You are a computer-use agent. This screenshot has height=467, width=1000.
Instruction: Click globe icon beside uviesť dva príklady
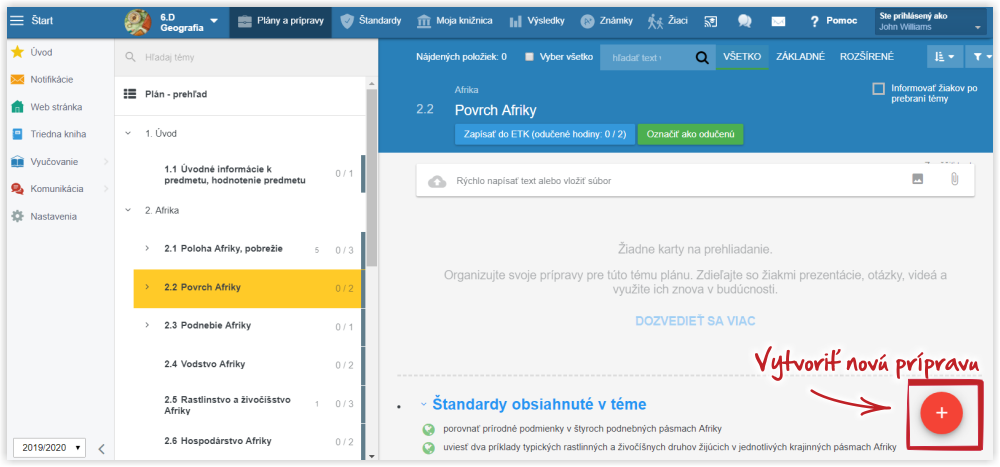coord(428,448)
